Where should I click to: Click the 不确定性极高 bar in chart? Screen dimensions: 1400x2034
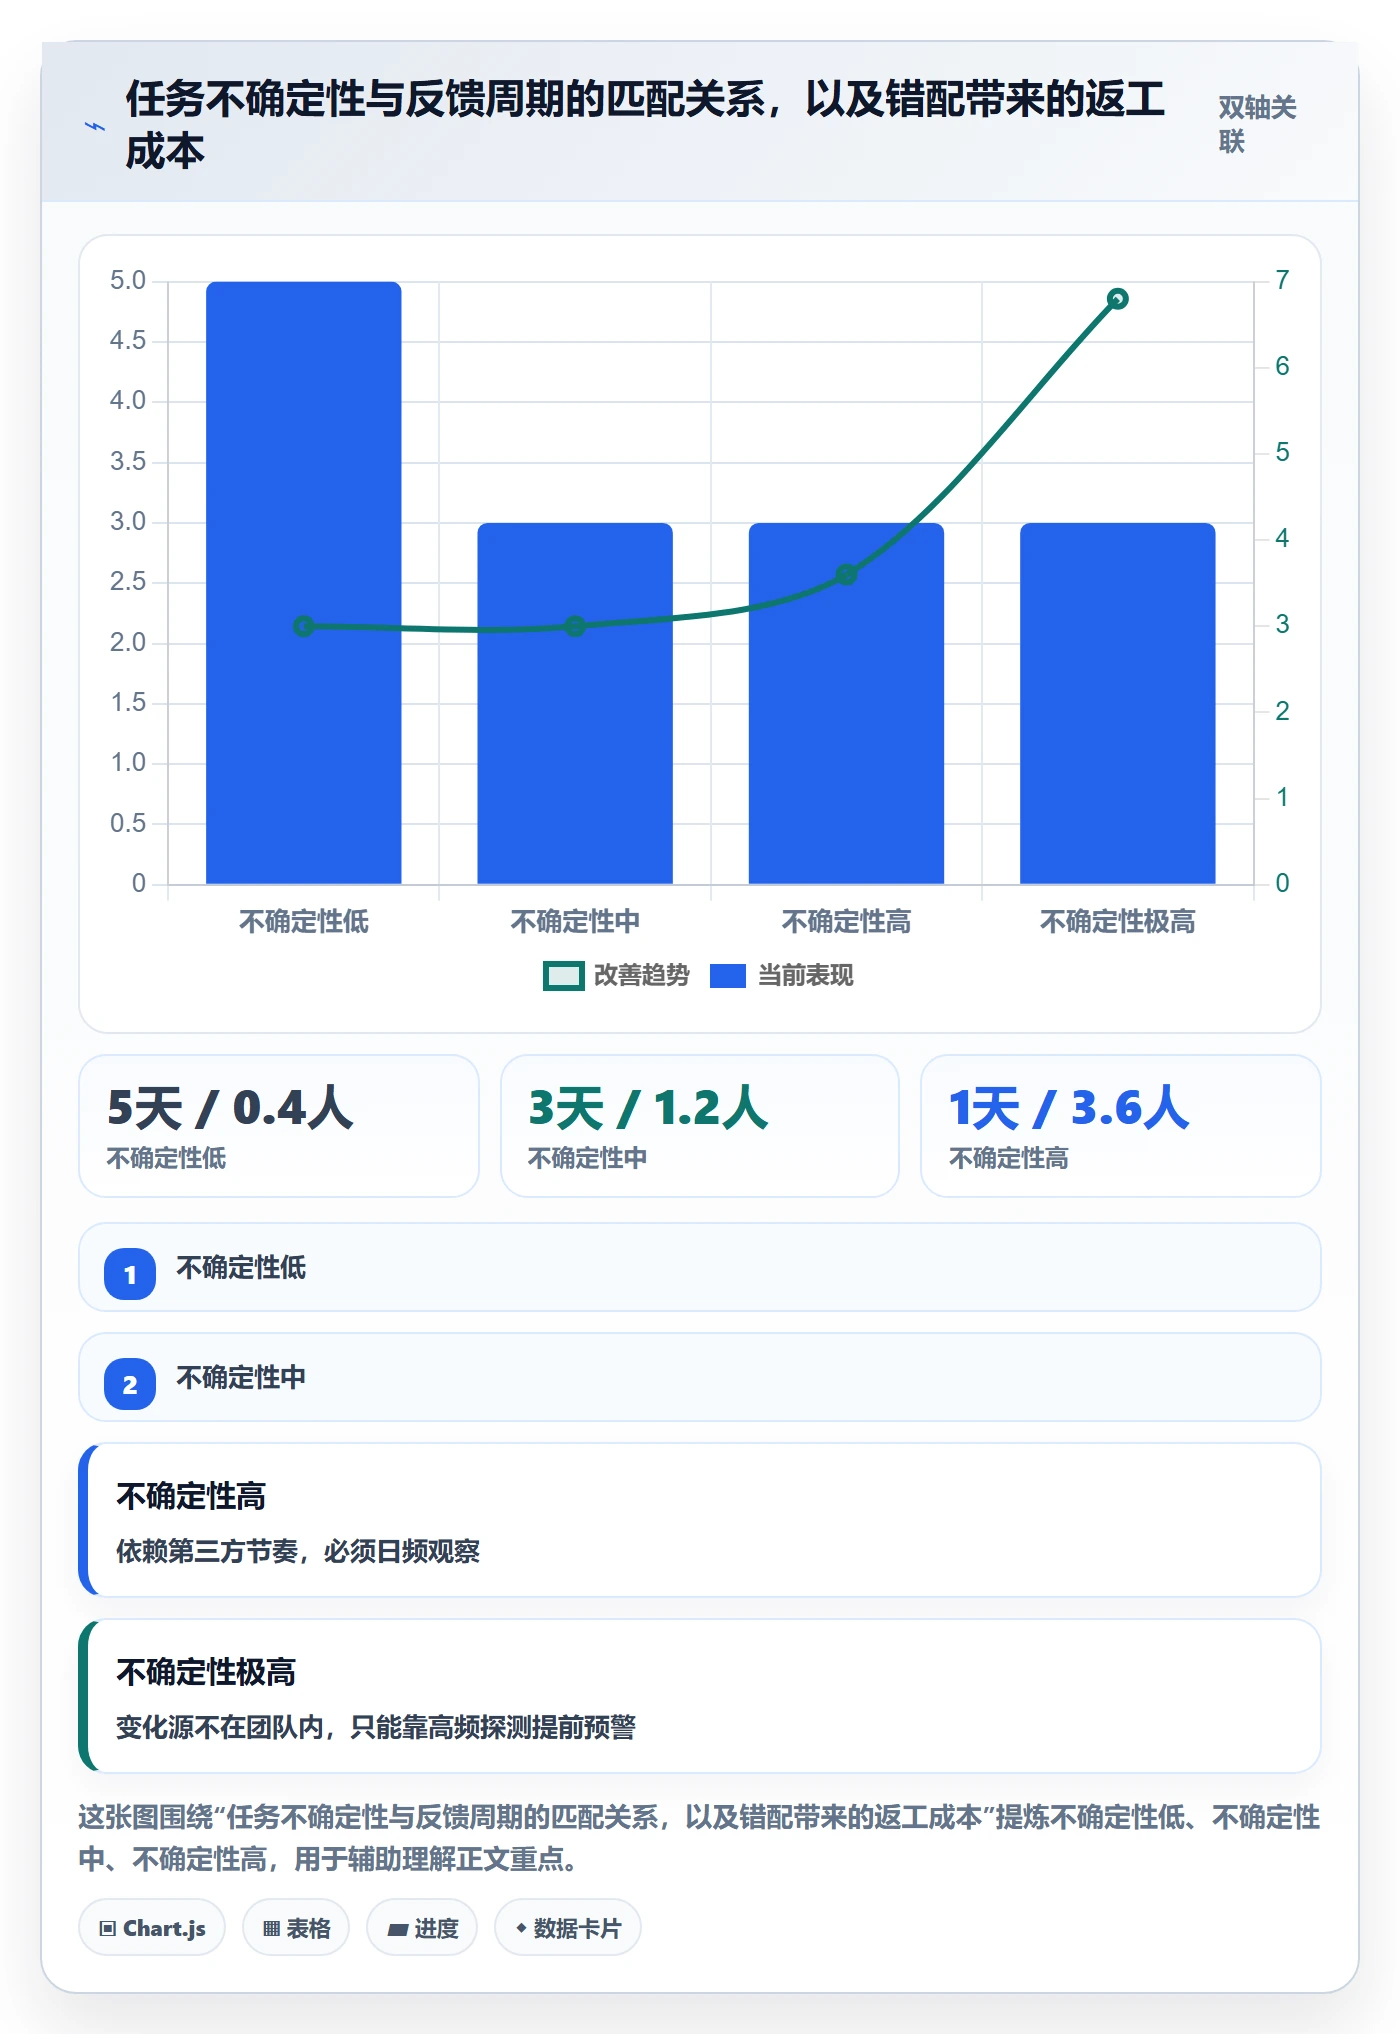(1118, 703)
